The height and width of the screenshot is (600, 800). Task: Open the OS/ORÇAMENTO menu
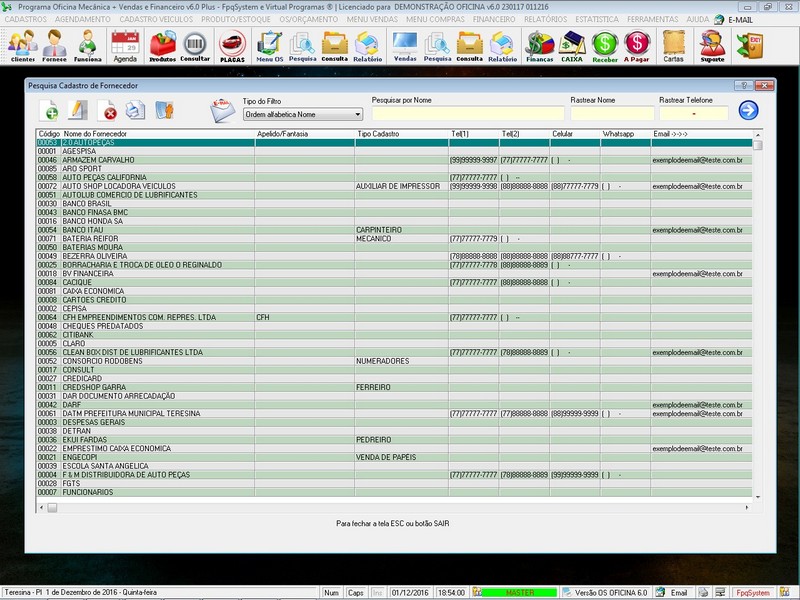click(309, 19)
